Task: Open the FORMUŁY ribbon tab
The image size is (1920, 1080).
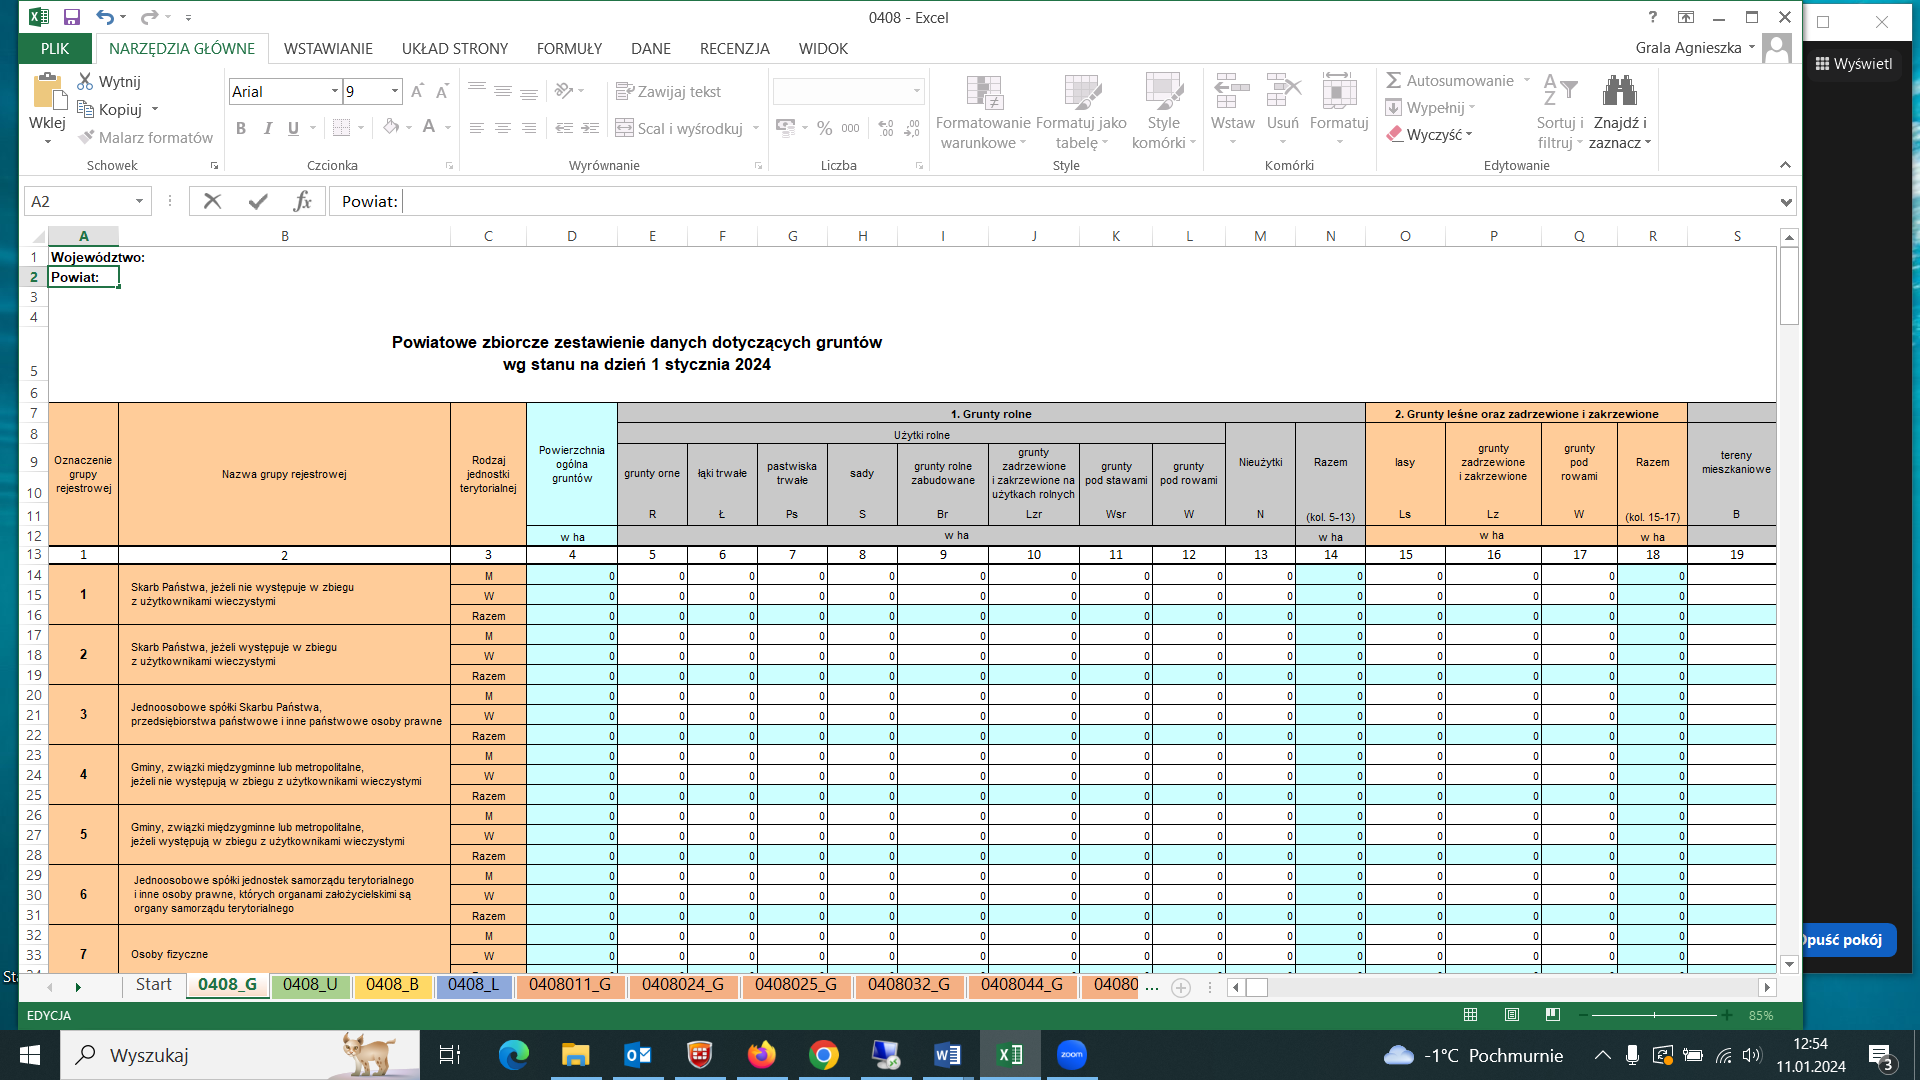Action: tap(569, 48)
